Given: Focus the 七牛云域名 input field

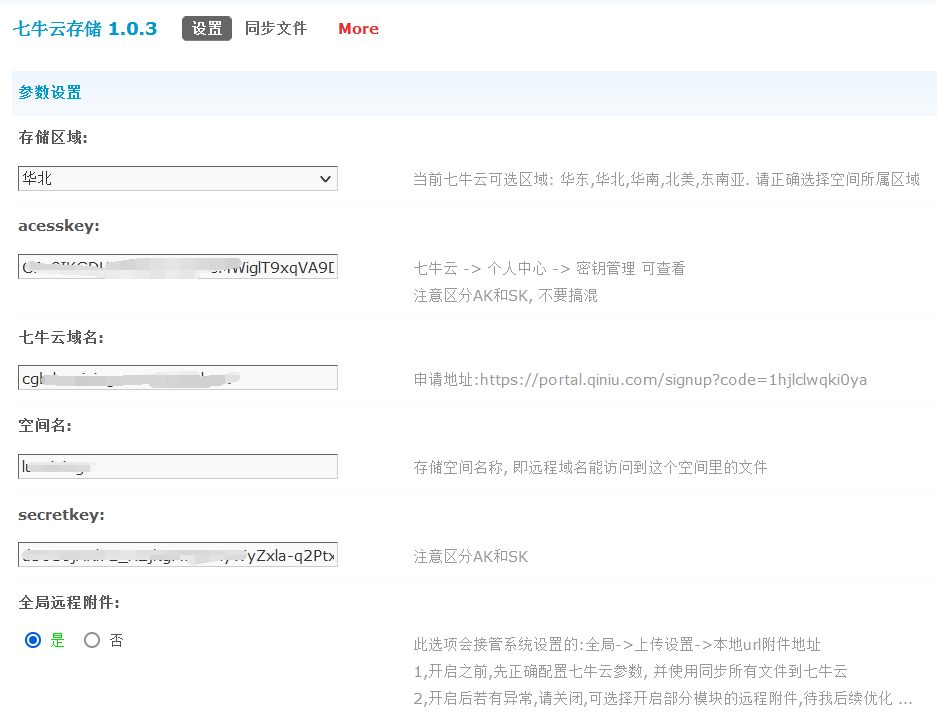Looking at the screenshot, I should (177, 378).
